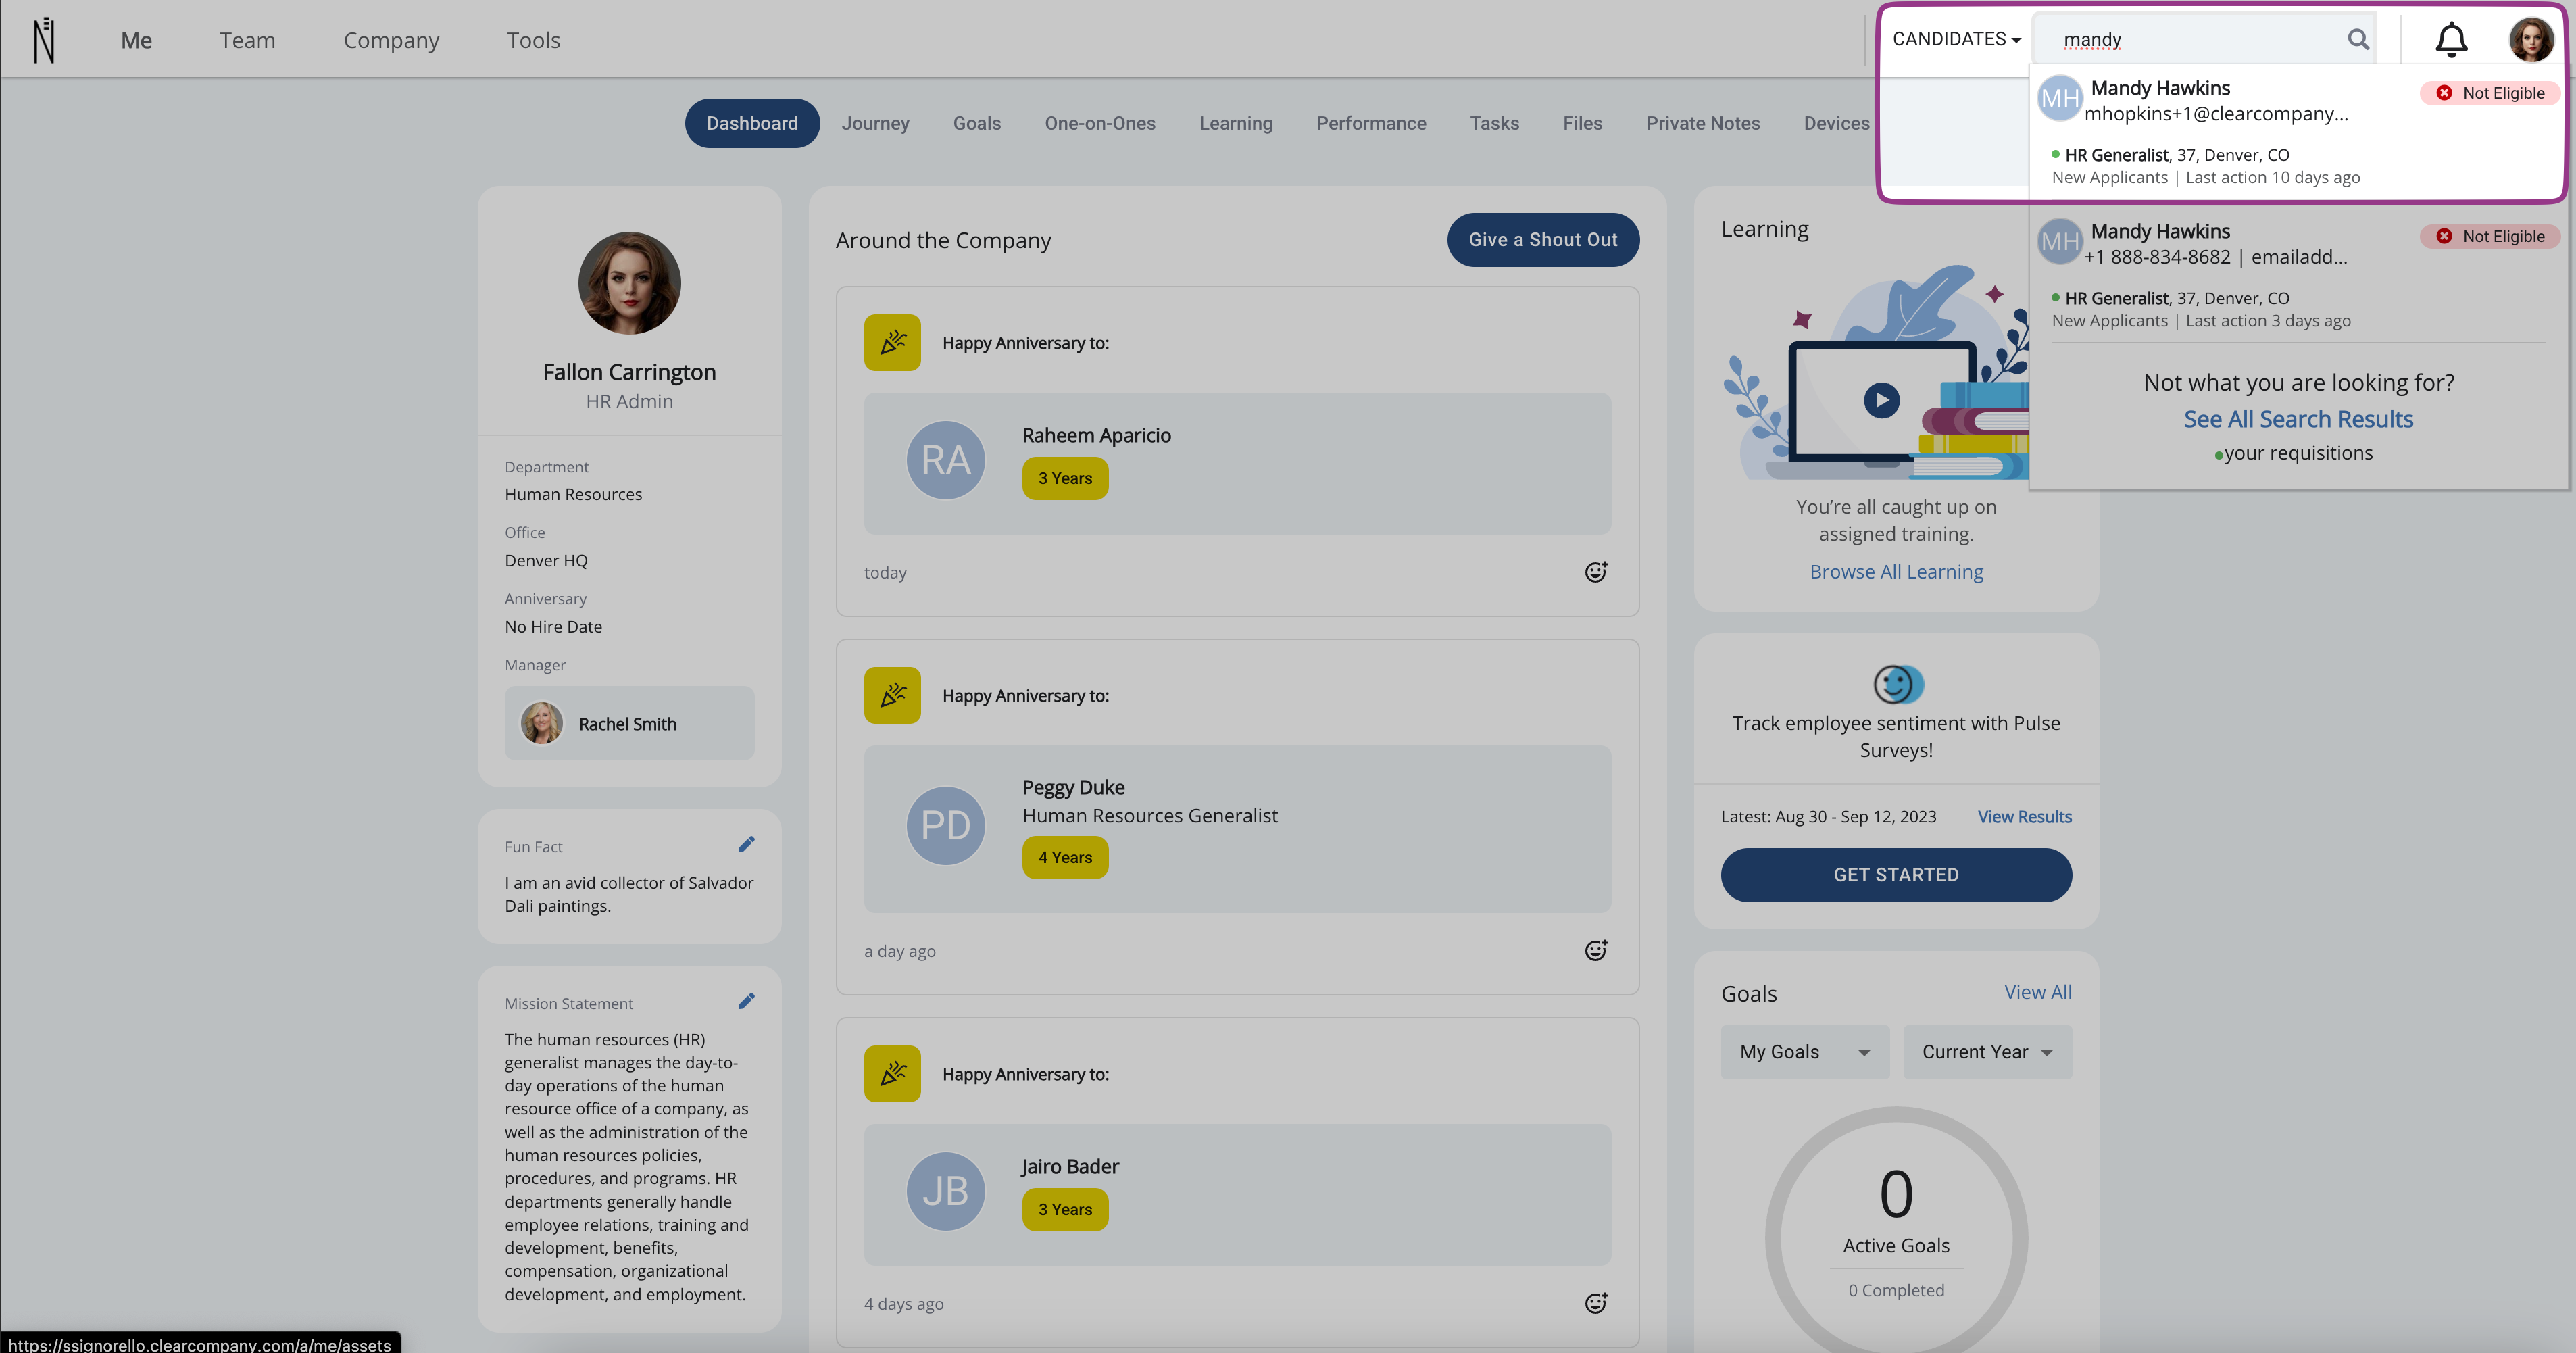Add reaction to Raheem Aparicio anniversary post
This screenshot has height=1353, width=2576.
[x=1596, y=571]
